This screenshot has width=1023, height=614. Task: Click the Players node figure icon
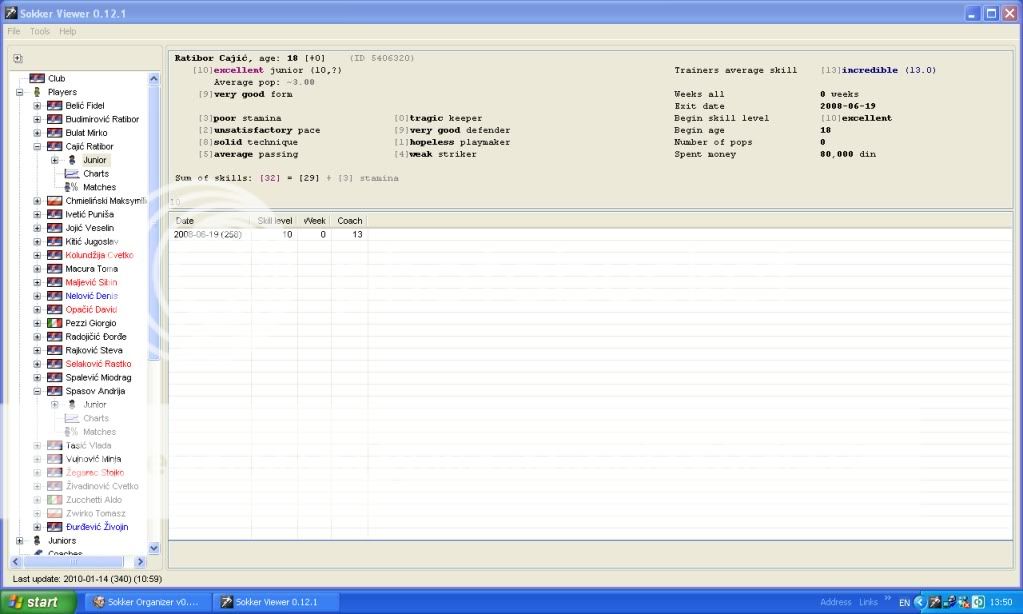click(37, 92)
